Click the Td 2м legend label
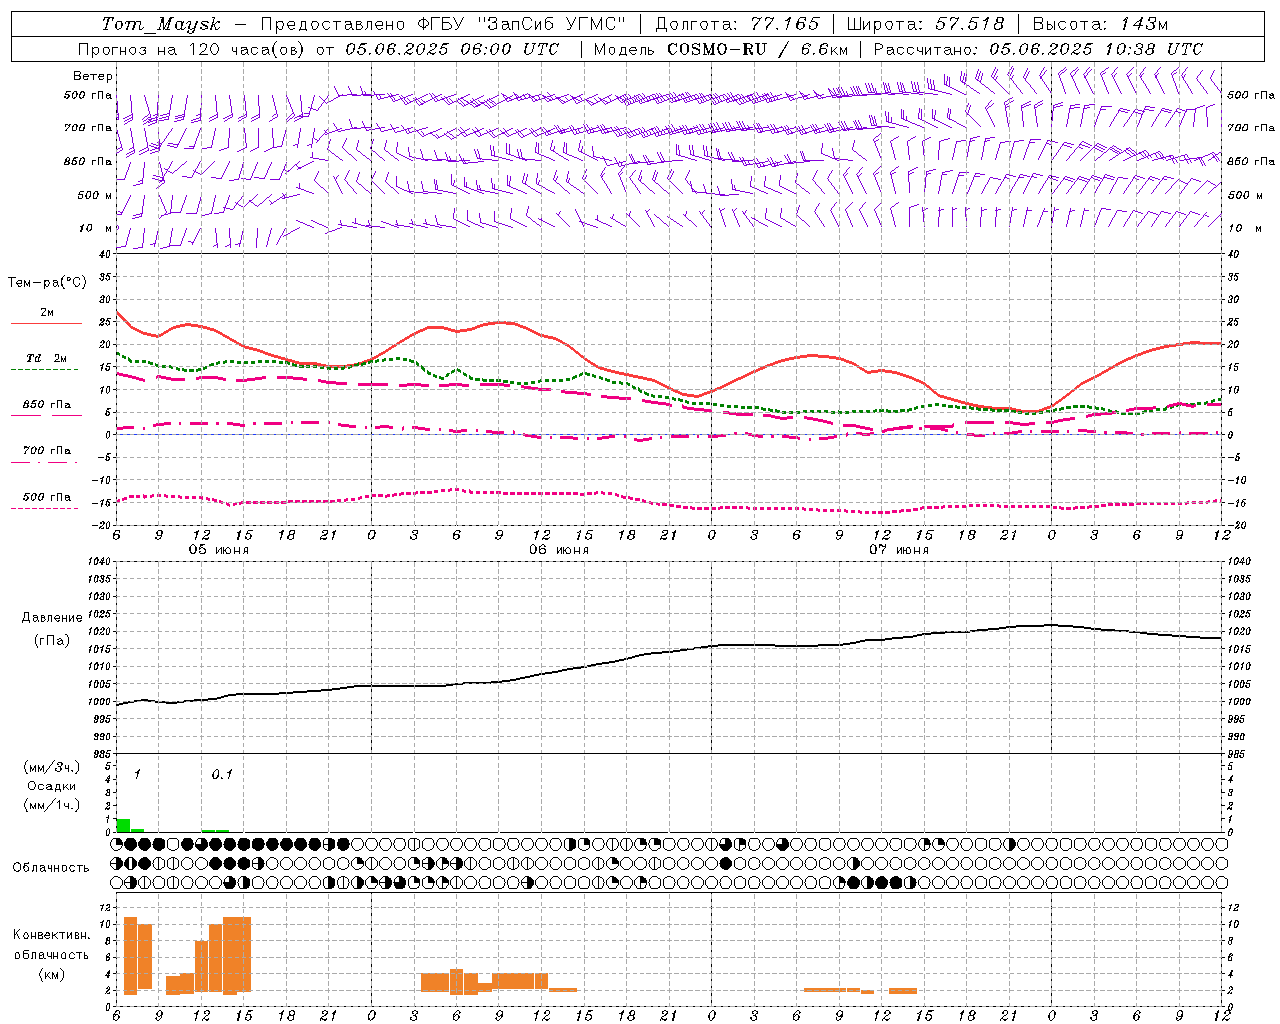The image size is (1280, 1024). tap(47, 358)
